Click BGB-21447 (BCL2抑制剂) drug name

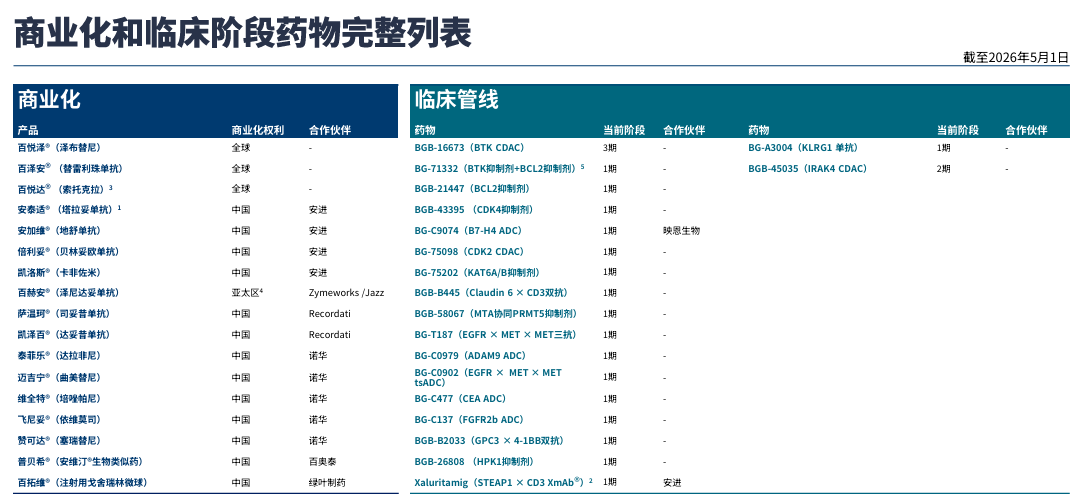point(472,188)
